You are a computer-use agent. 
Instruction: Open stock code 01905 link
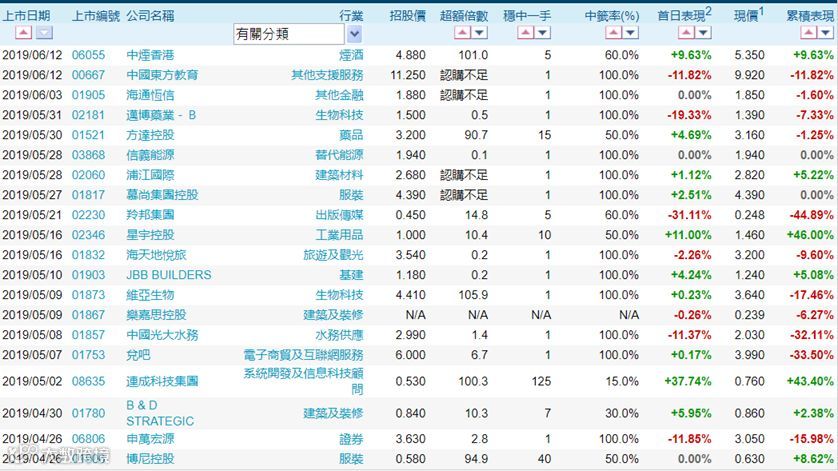[88, 95]
